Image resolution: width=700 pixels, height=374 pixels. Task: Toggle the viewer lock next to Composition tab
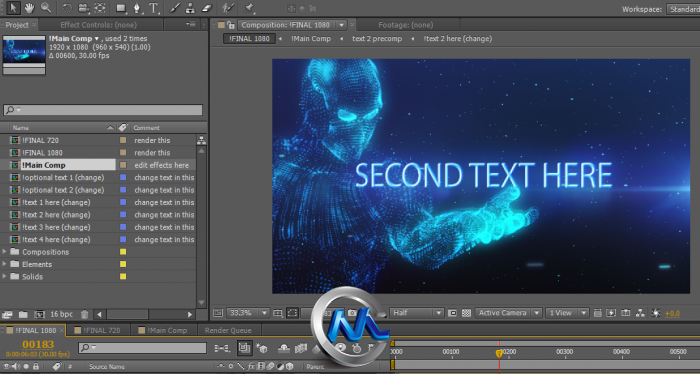(230, 25)
